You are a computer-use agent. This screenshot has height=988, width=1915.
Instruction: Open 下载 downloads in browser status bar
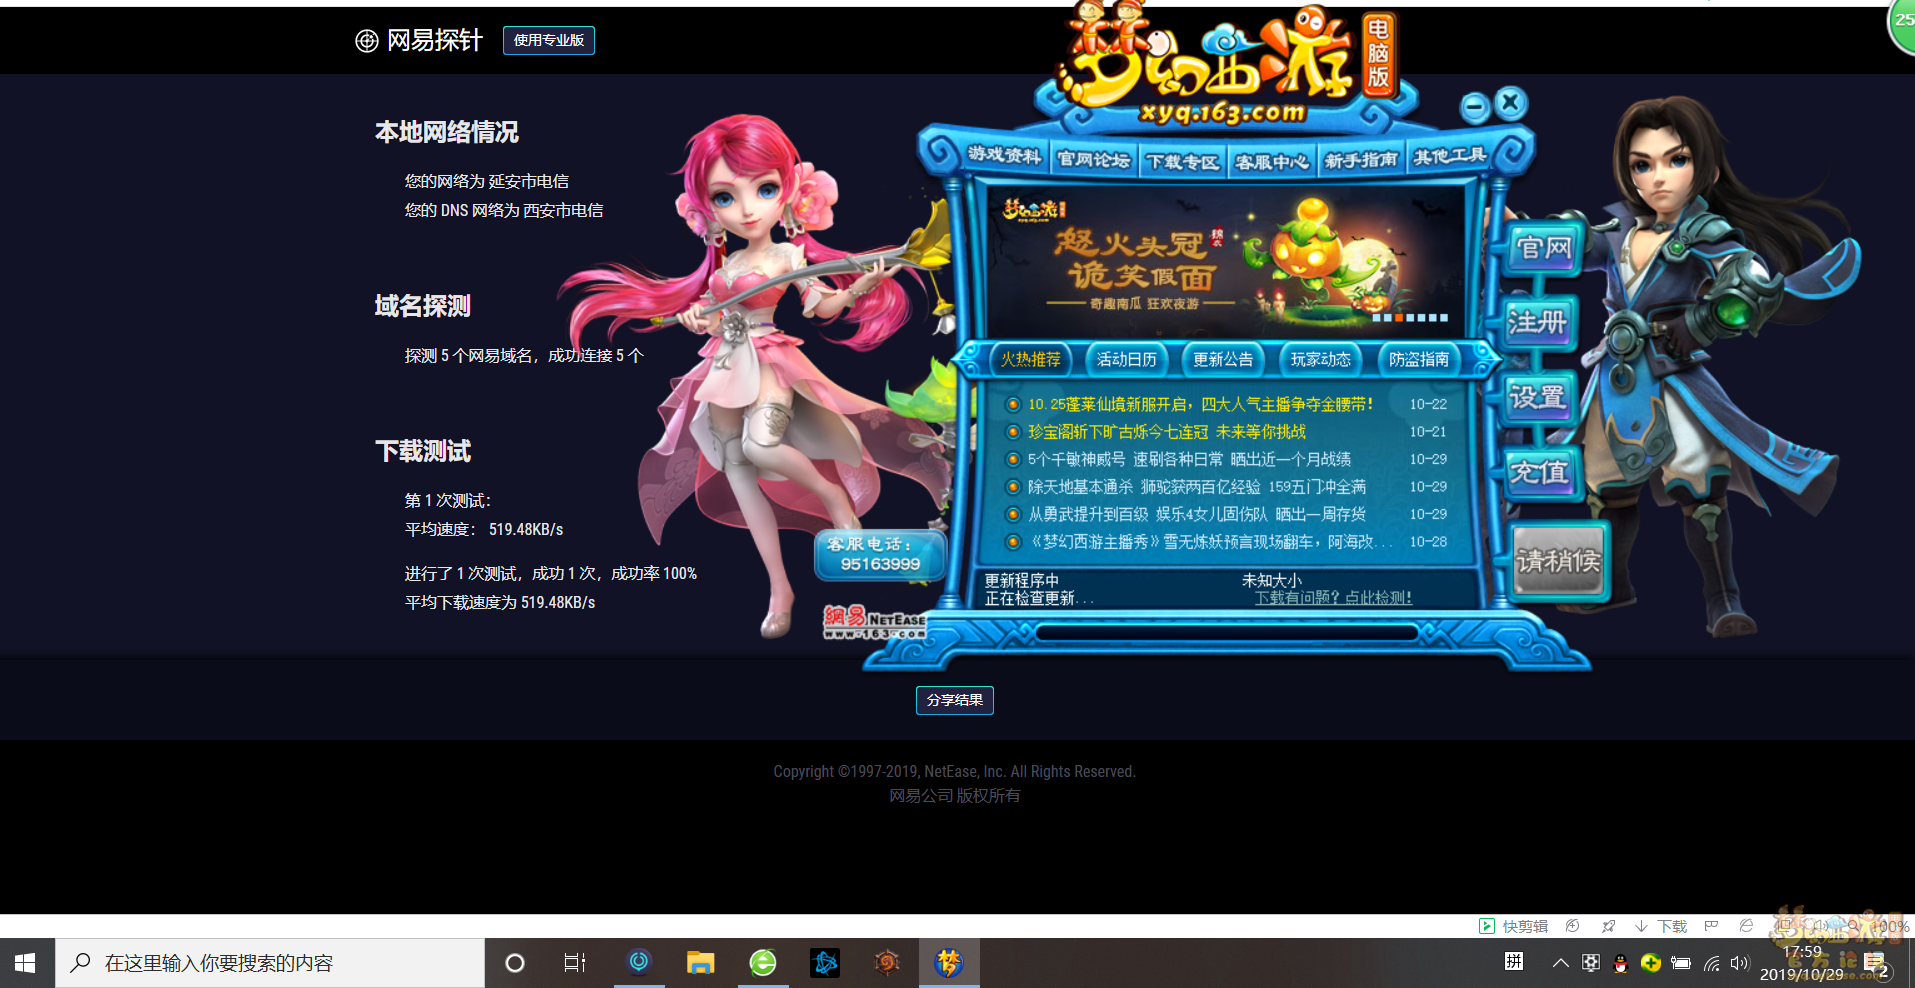1661,926
